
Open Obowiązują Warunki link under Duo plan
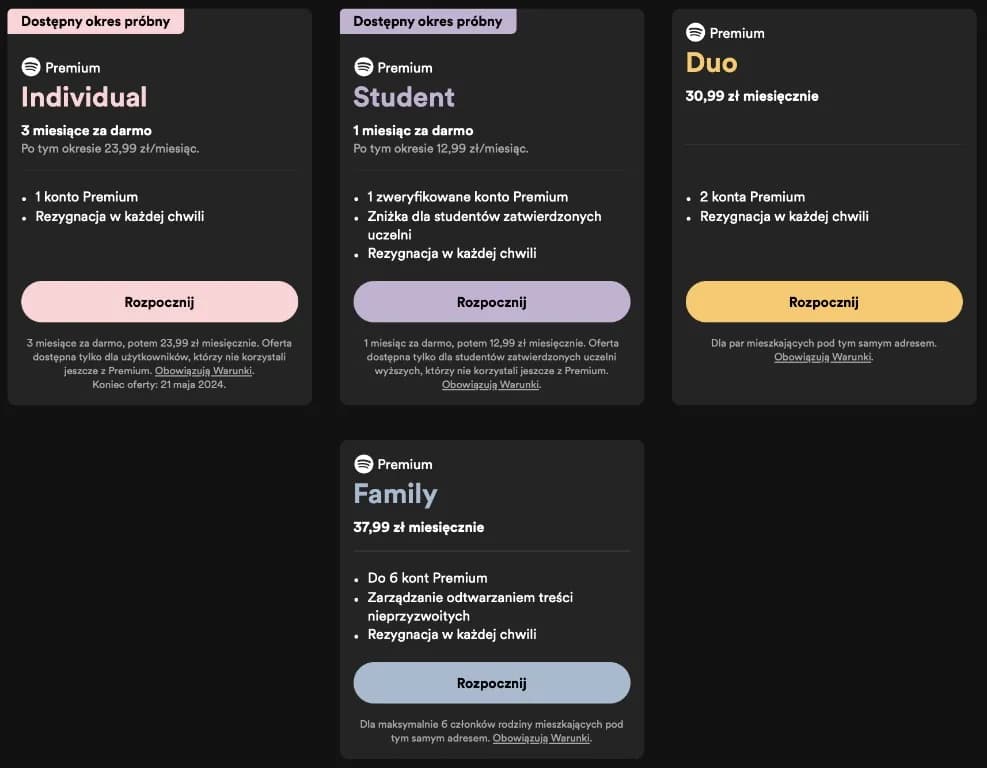[x=823, y=356]
